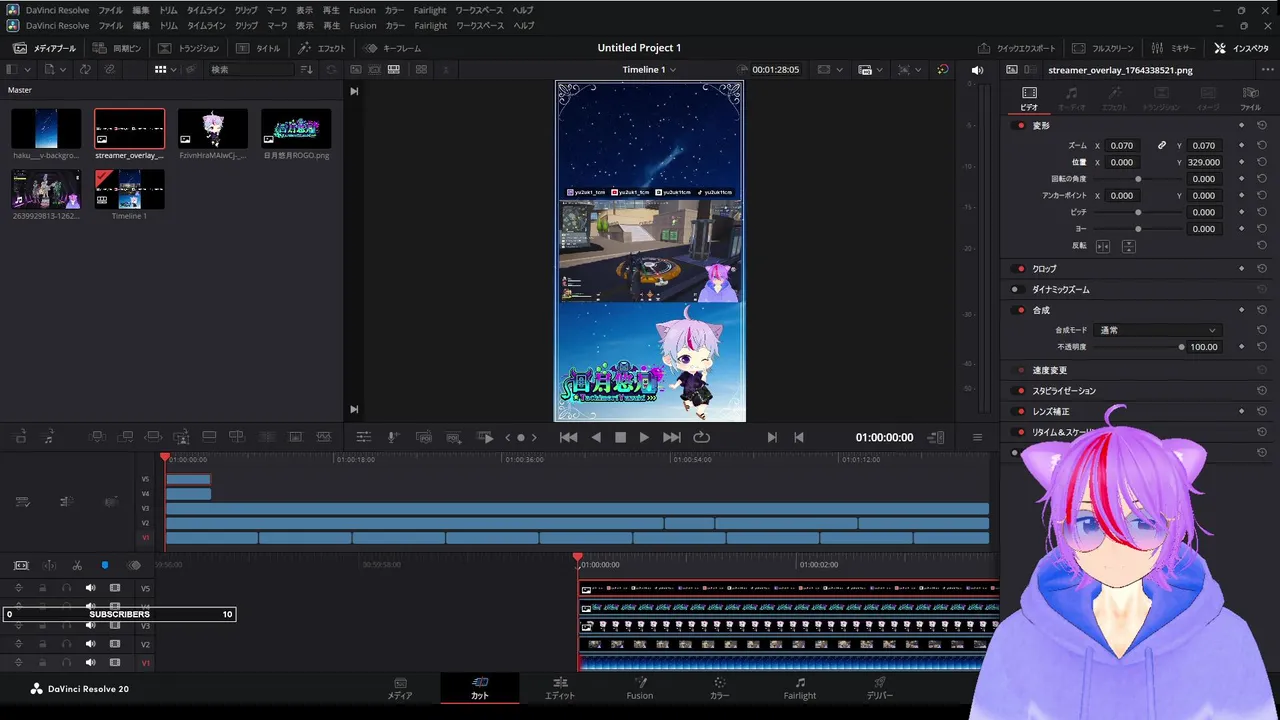Open the Timeline 1 dropdown above the viewer
1280x720 pixels.
pos(649,70)
